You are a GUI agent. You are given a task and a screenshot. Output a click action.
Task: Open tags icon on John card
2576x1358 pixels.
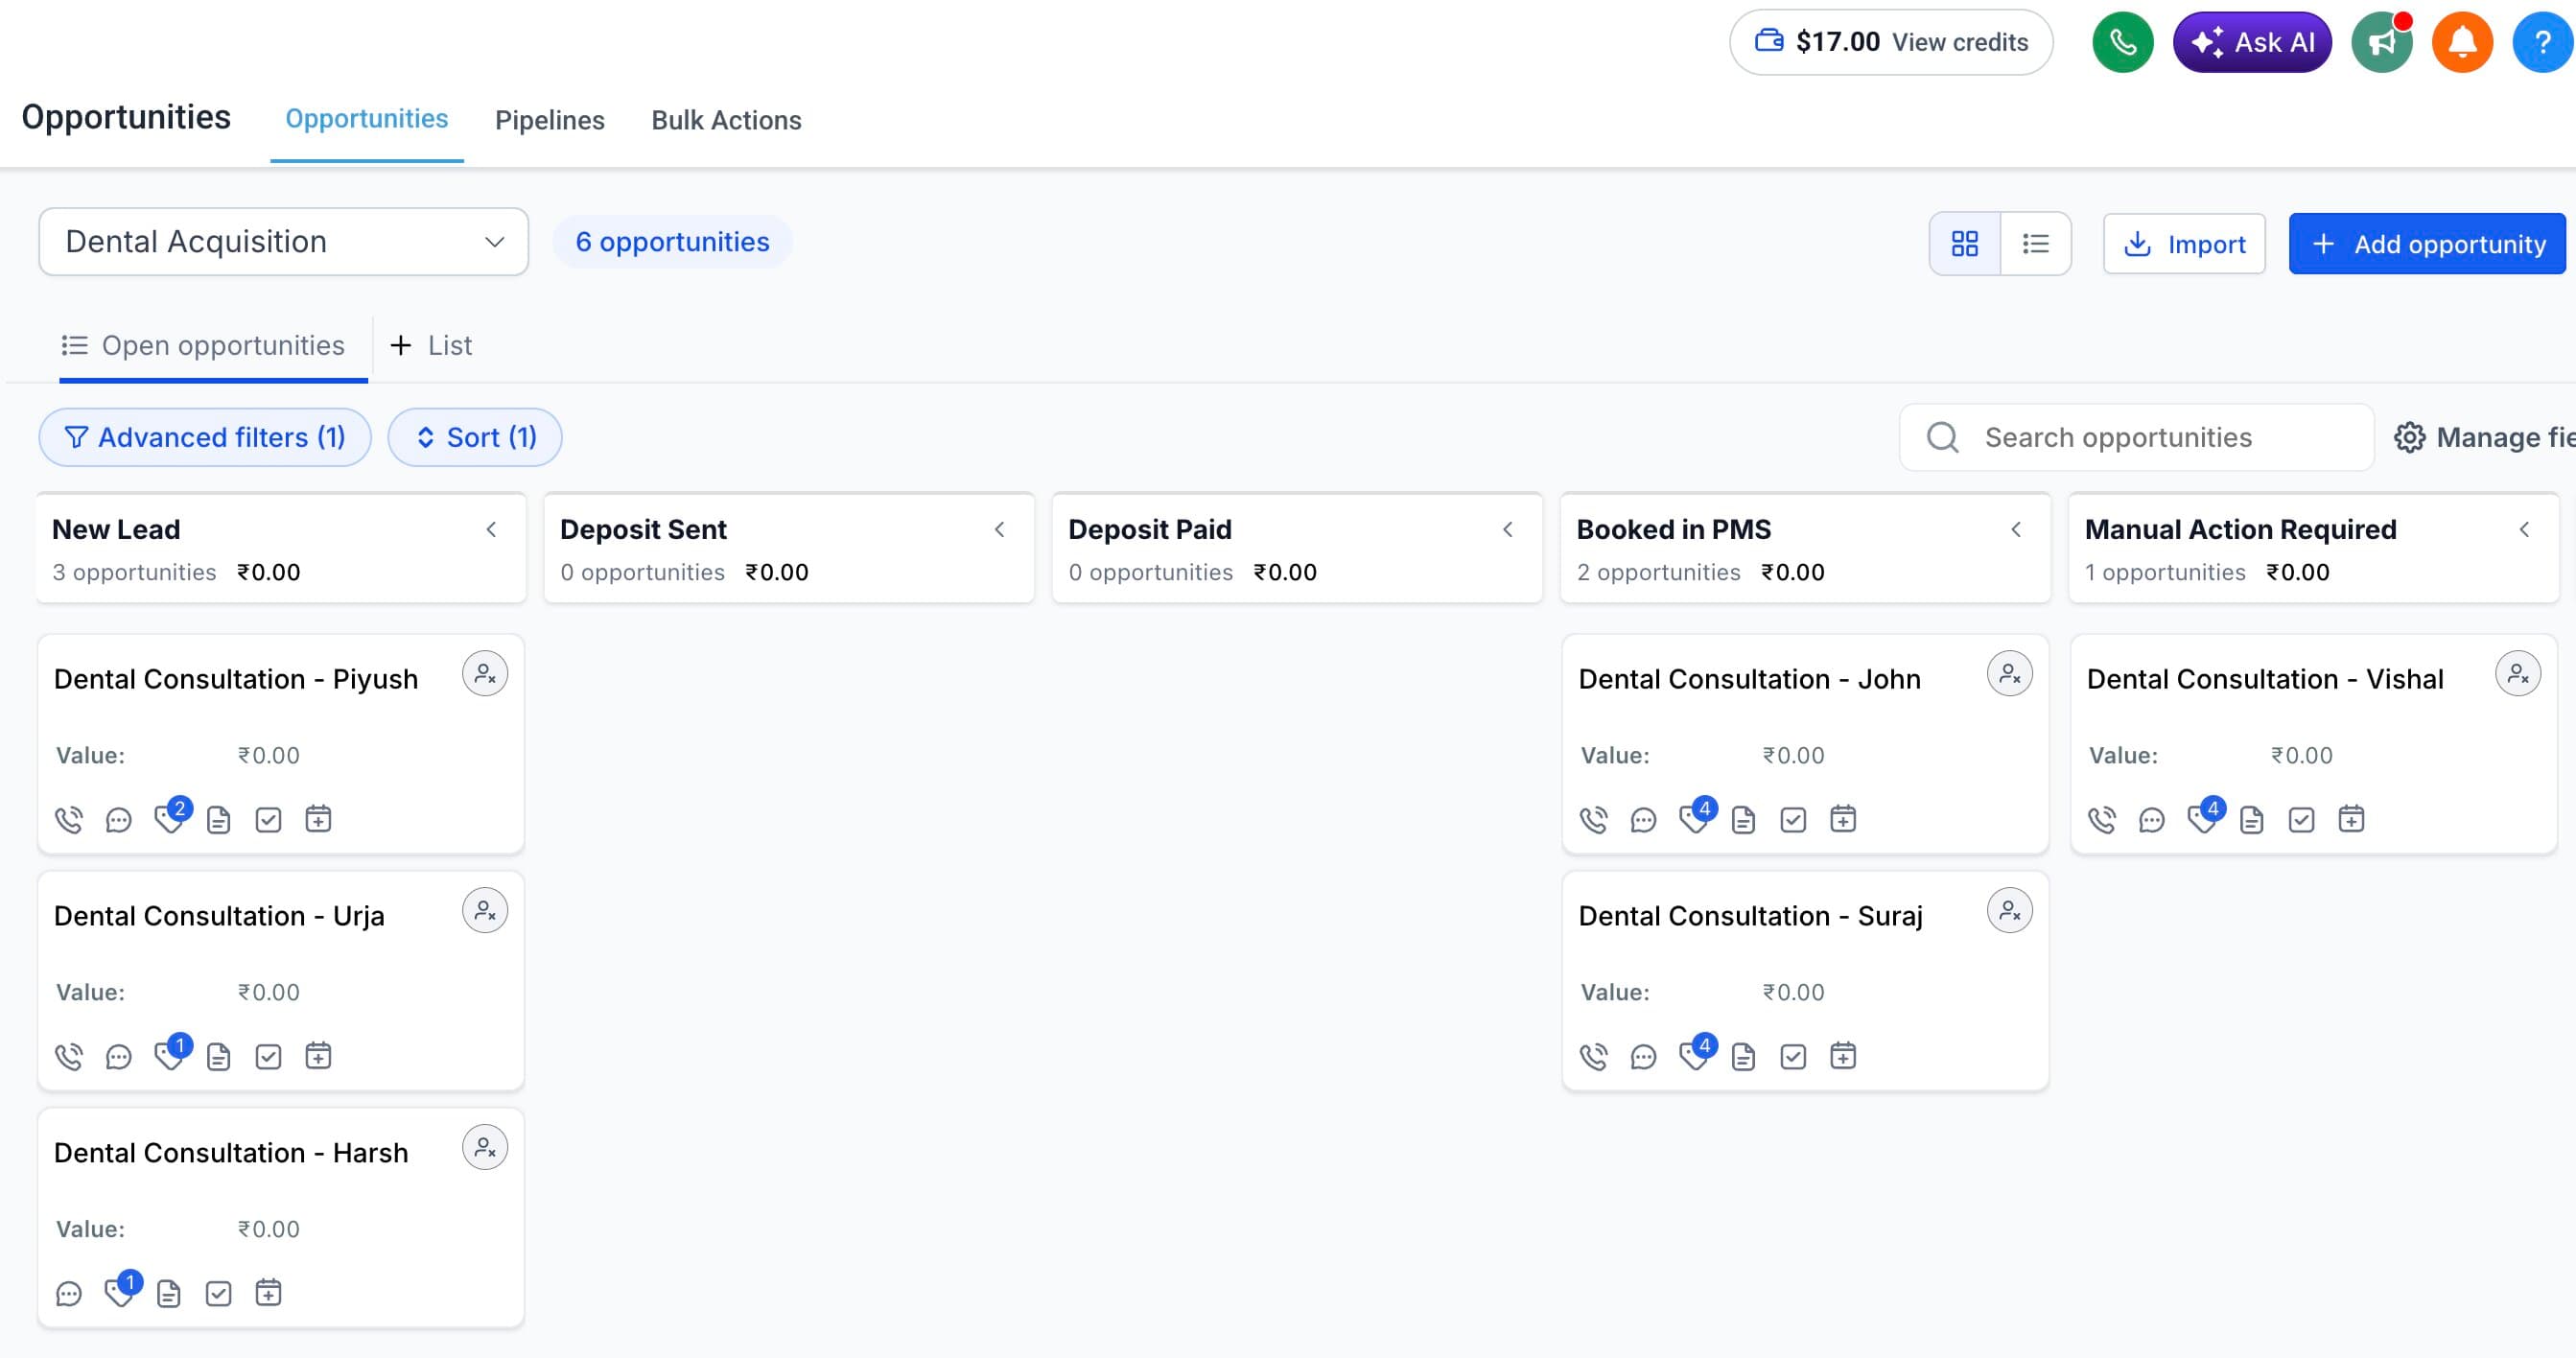(1696, 817)
